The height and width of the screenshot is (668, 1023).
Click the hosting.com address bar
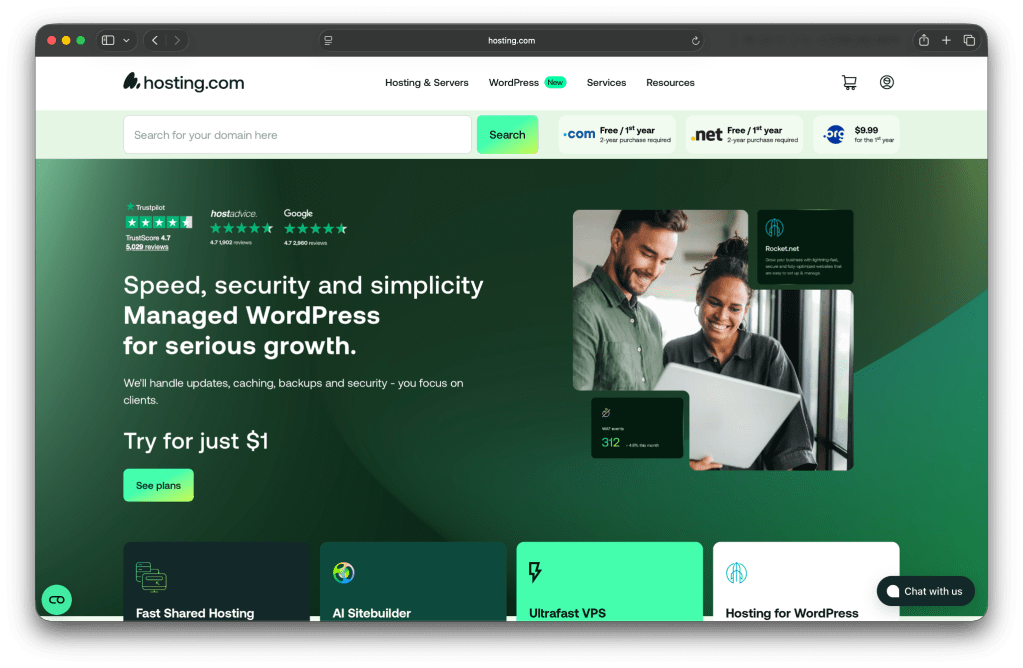(x=511, y=40)
